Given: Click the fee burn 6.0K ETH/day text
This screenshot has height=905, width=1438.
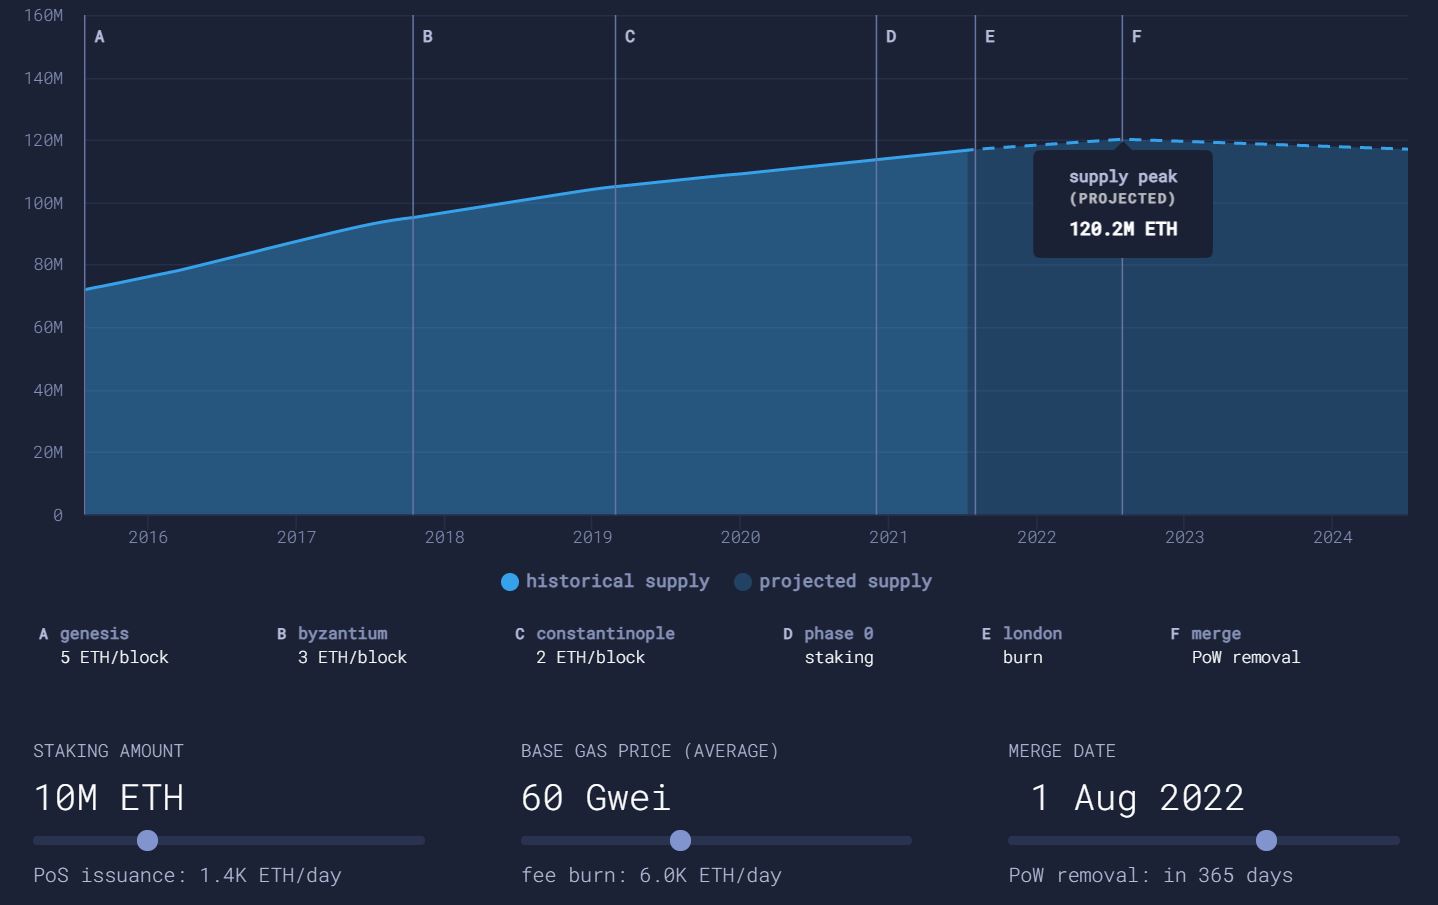Looking at the screenshot, I should point(651,875).
